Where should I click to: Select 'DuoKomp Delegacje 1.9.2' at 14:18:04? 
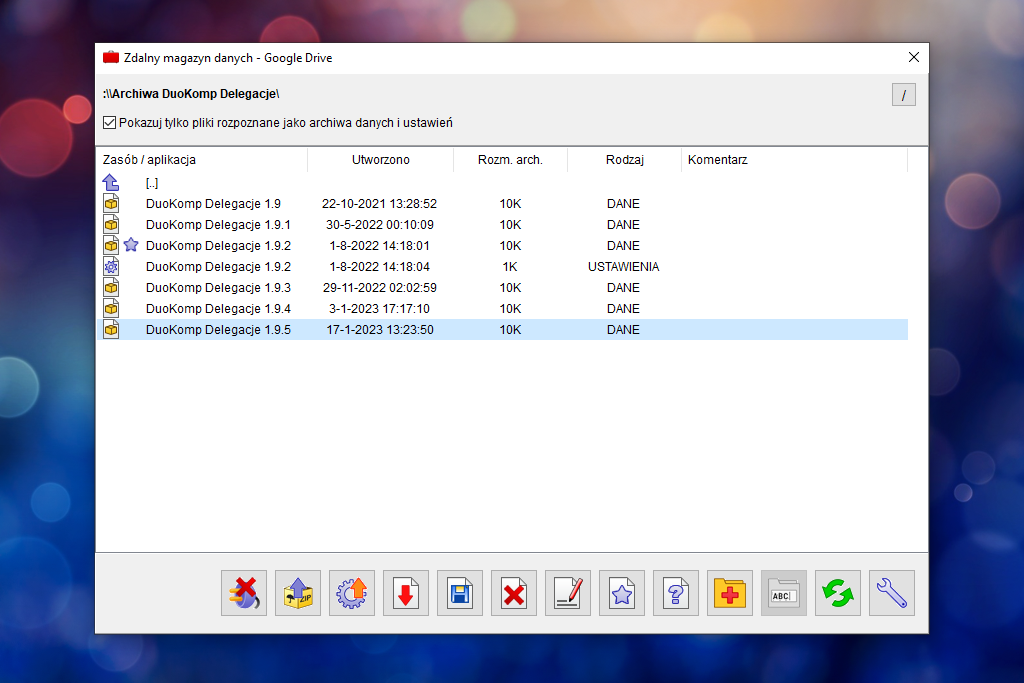[x=502, y=266]
